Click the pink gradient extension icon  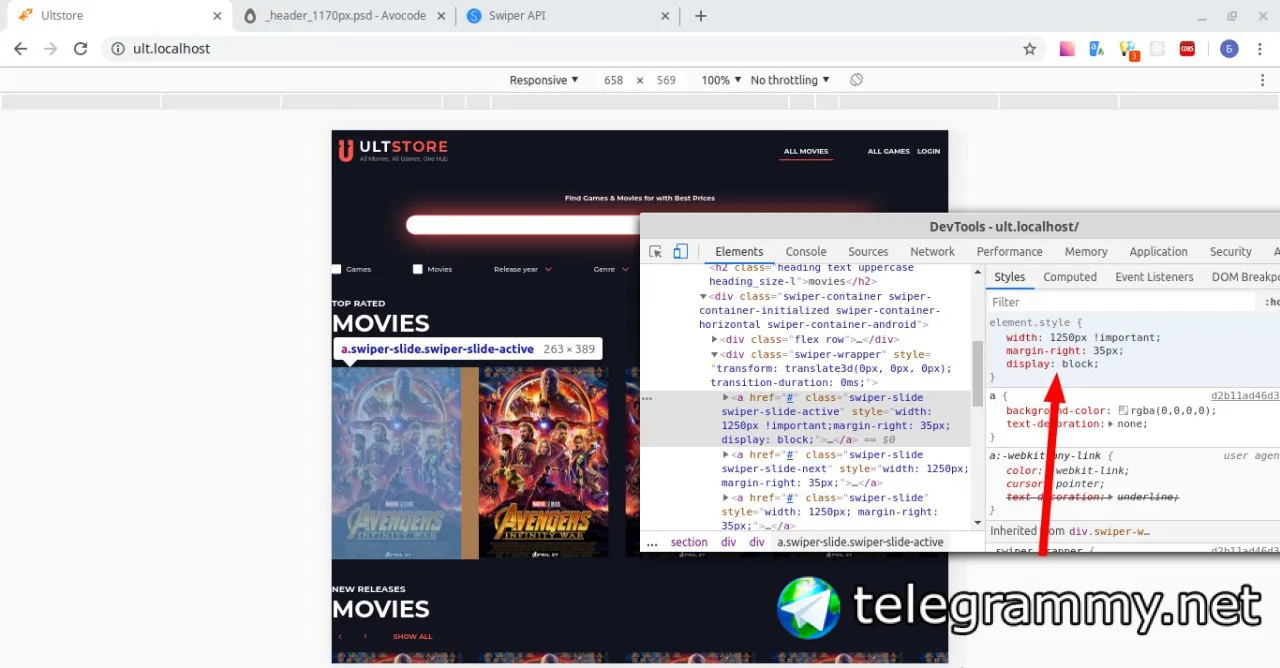click(x=1067, y=48)
